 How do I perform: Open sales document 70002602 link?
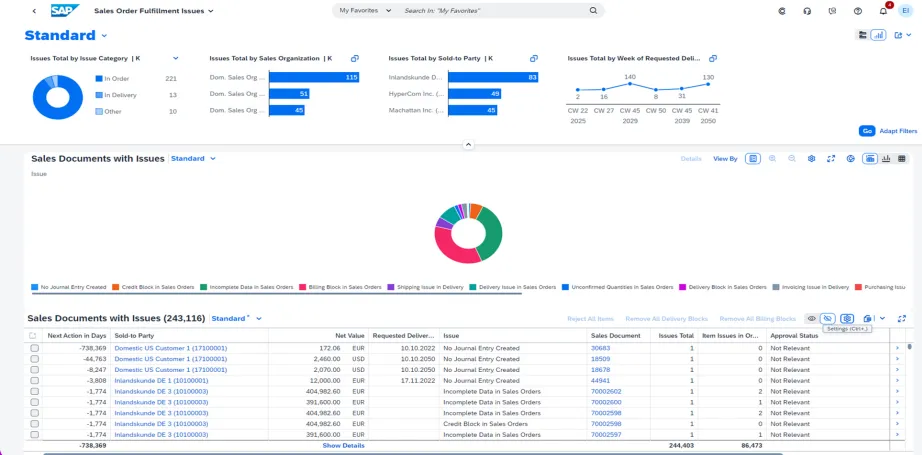pyautogui.click(x=606, y=391)
